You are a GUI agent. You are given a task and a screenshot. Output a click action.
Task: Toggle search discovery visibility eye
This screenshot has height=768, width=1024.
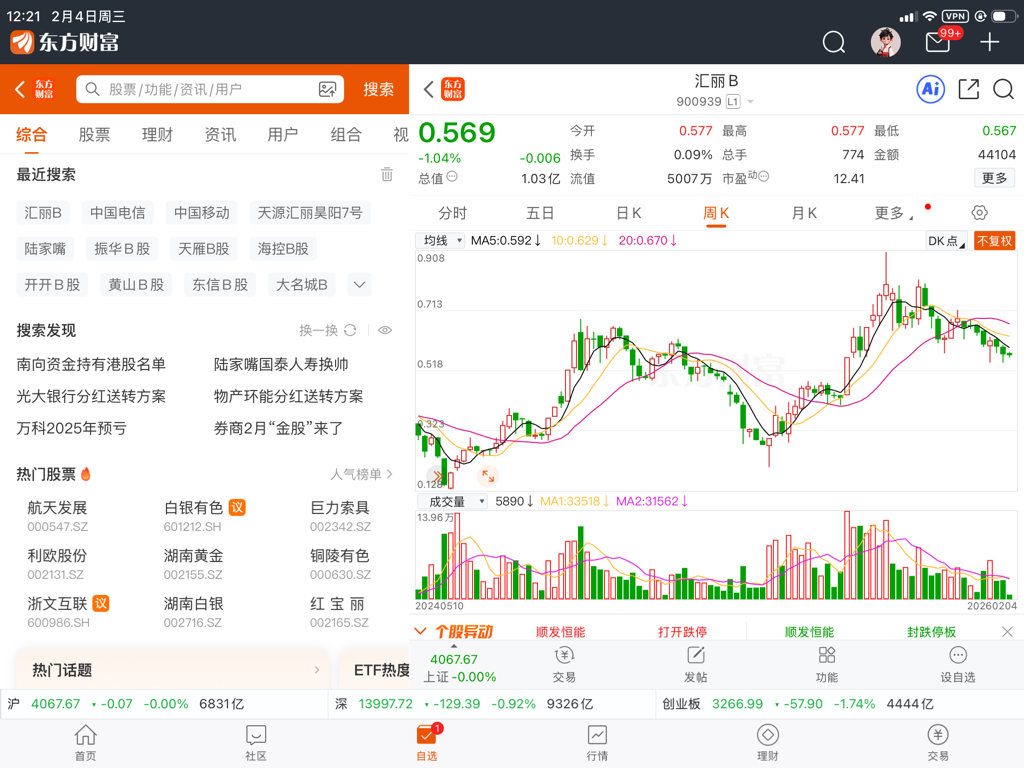[x=385, y=330]
